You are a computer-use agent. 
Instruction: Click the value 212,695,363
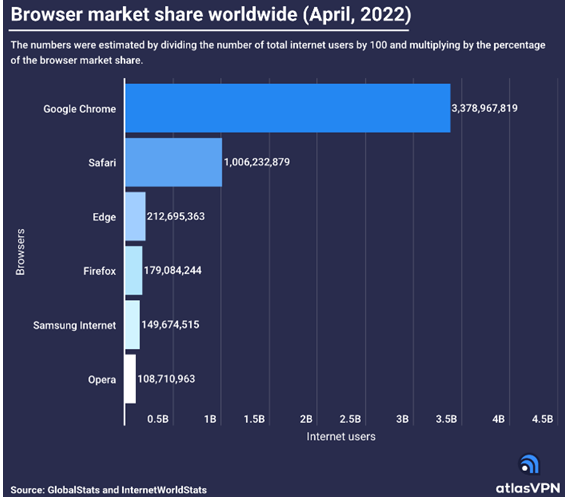[x=176, y=216]
